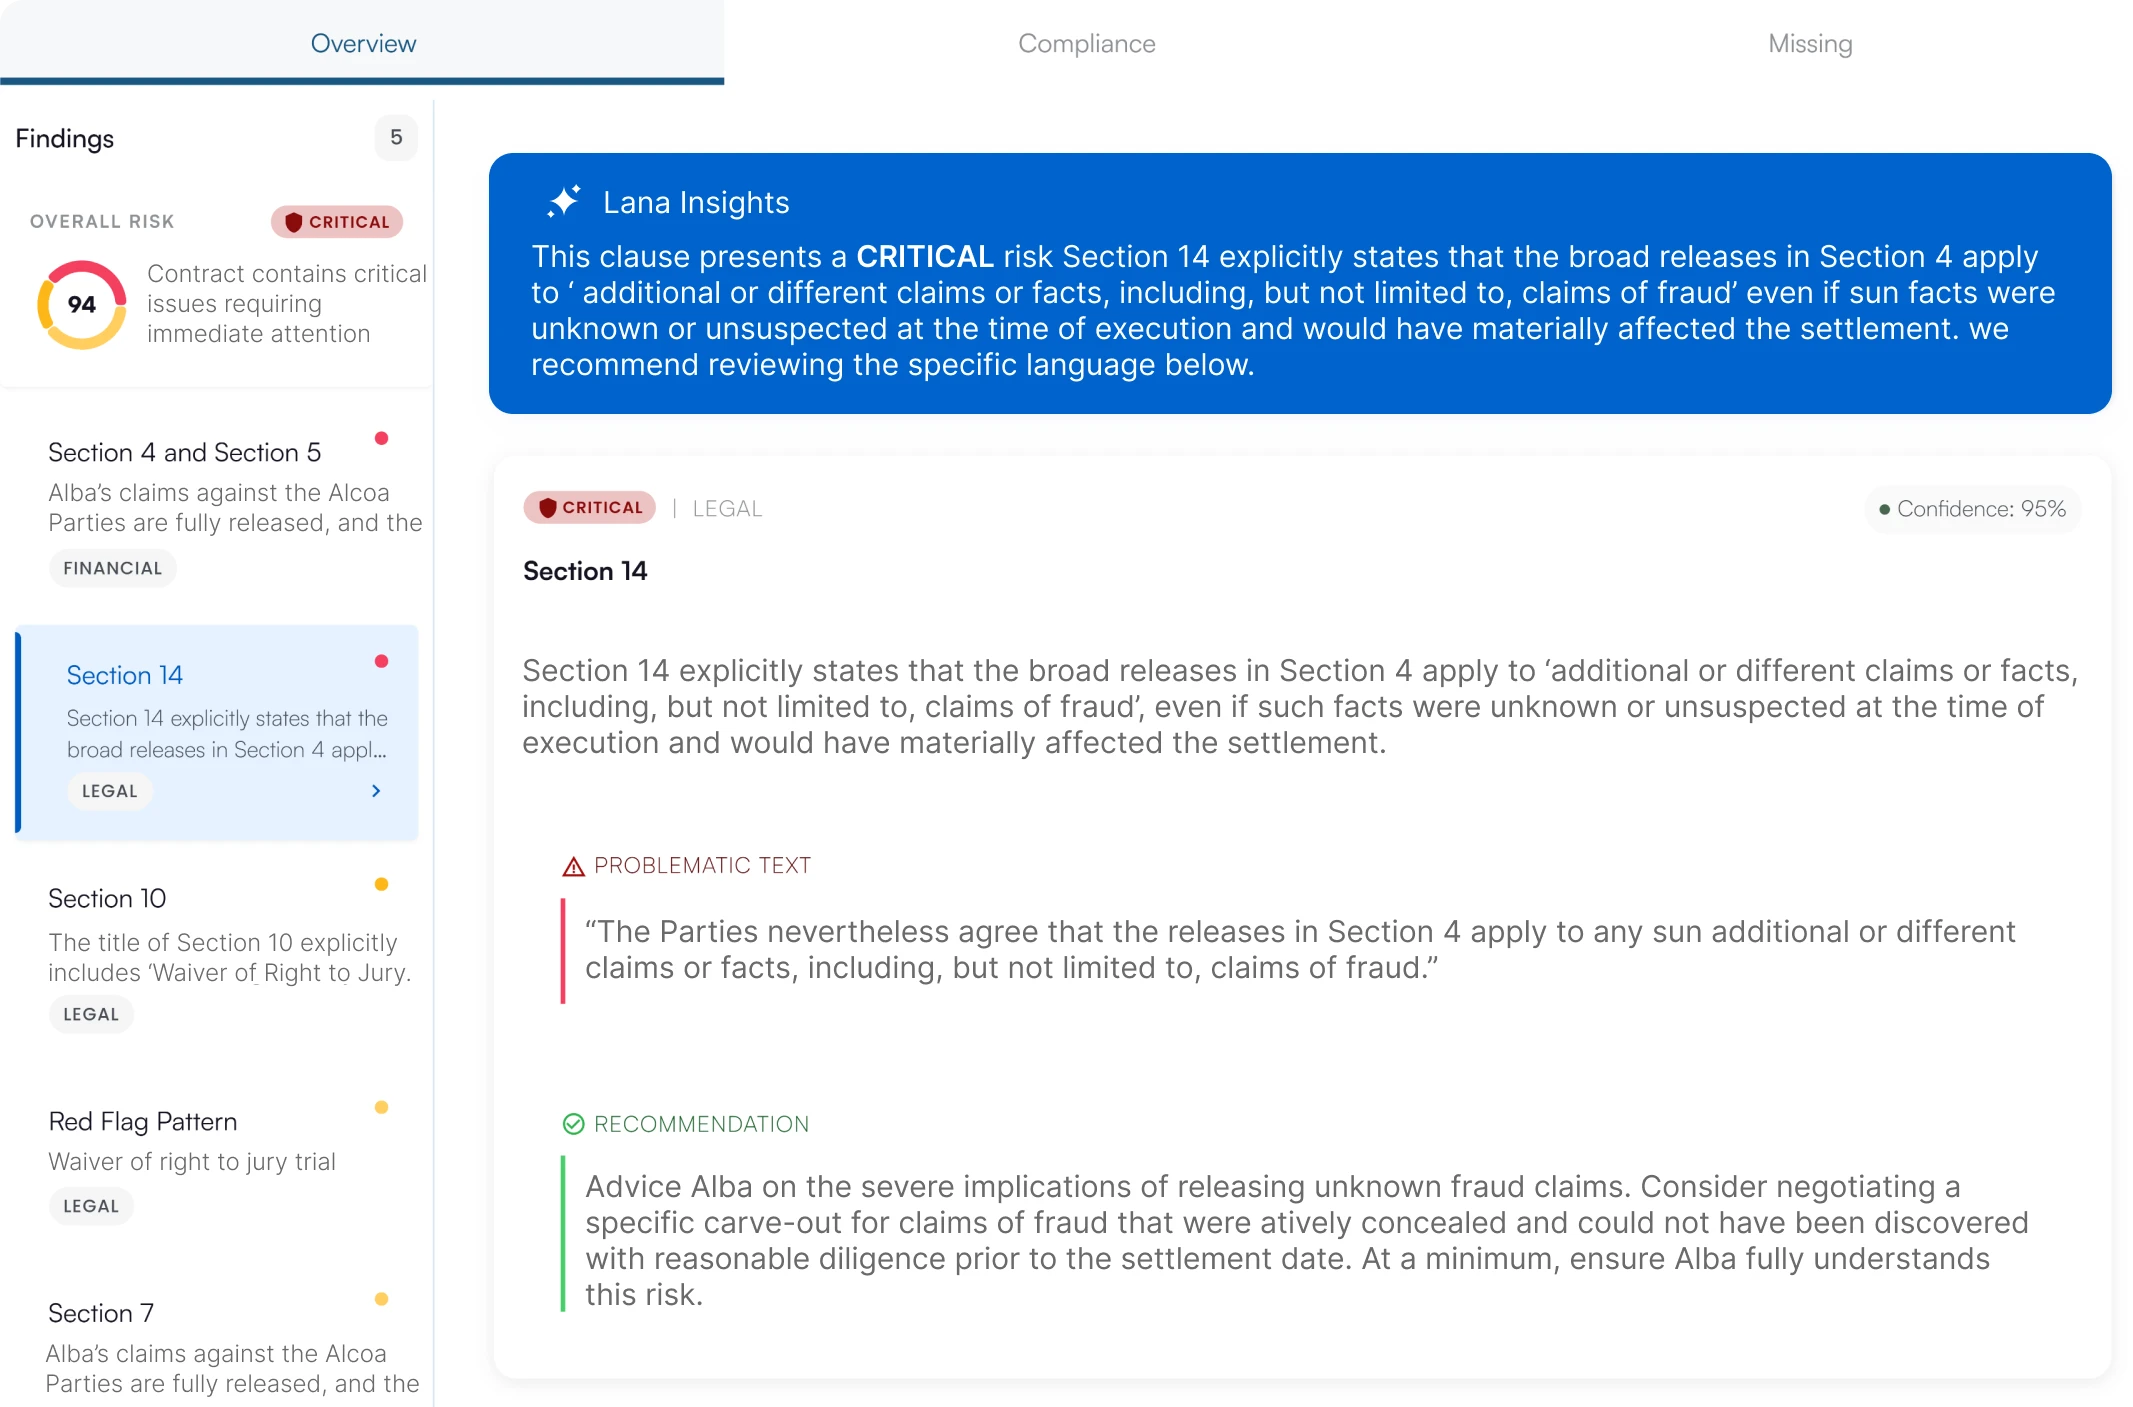Select the Overview tab
2133x1407 pixels.
[x=363, y=43]
